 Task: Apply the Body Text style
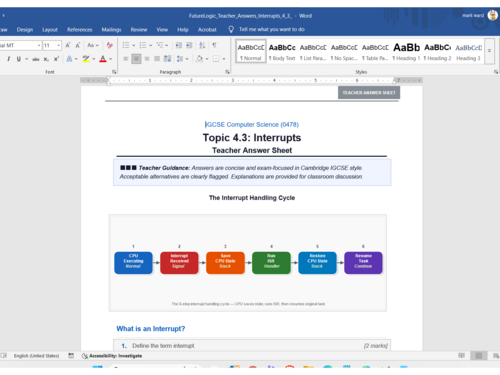282,51
